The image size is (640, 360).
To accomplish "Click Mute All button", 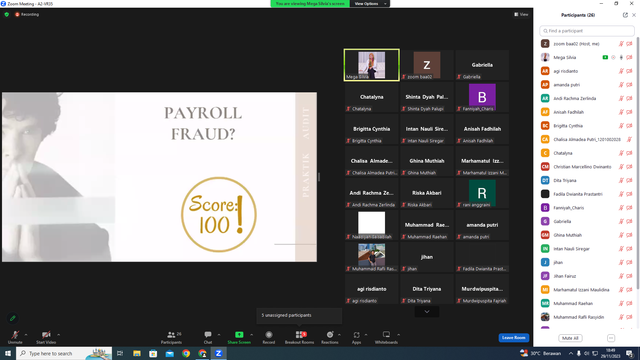I will click(570, 338).
